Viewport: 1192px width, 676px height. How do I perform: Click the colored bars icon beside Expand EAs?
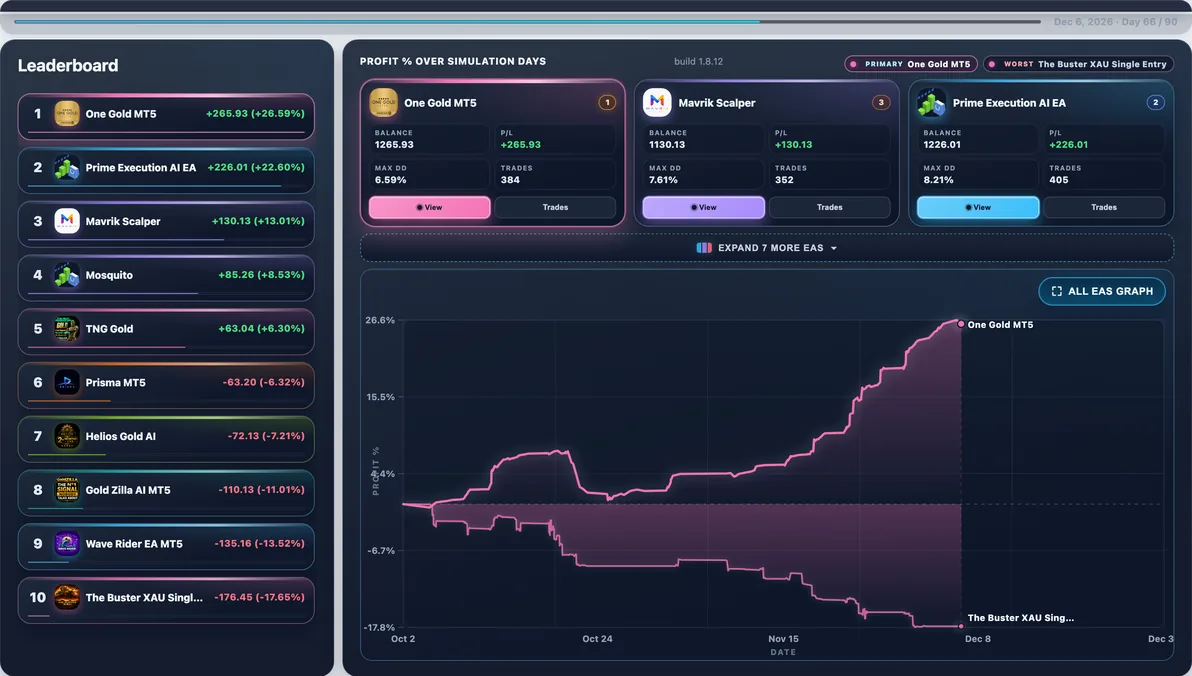click(704, 248)
